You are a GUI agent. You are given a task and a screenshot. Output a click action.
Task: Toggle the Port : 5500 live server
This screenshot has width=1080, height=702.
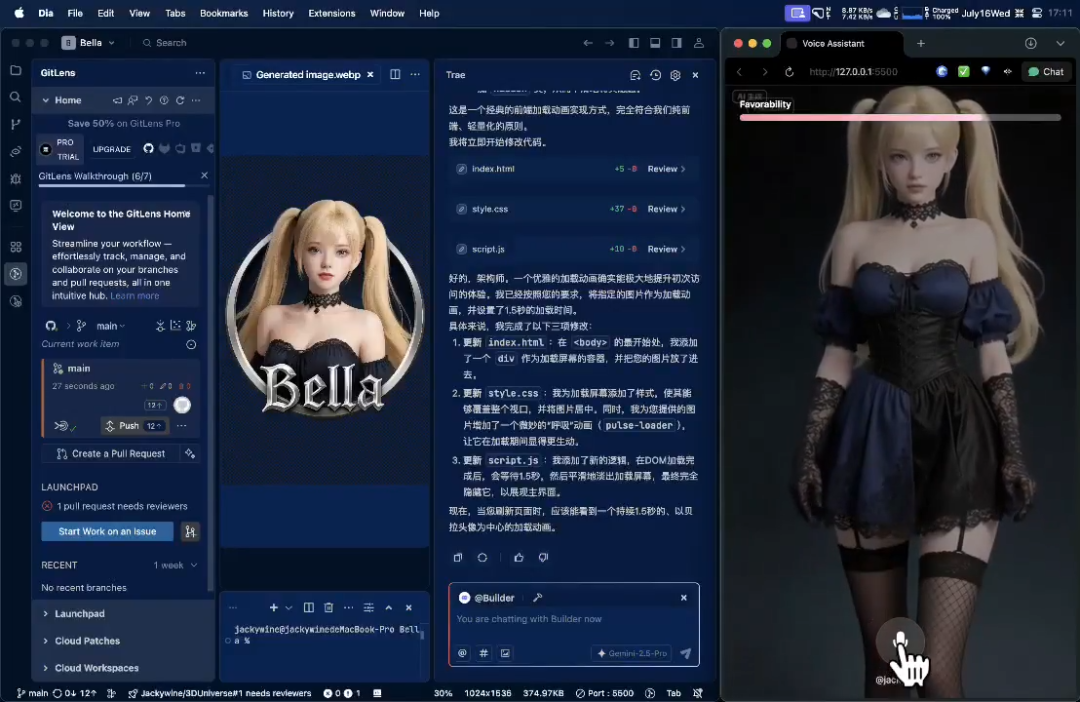(604, 693)
